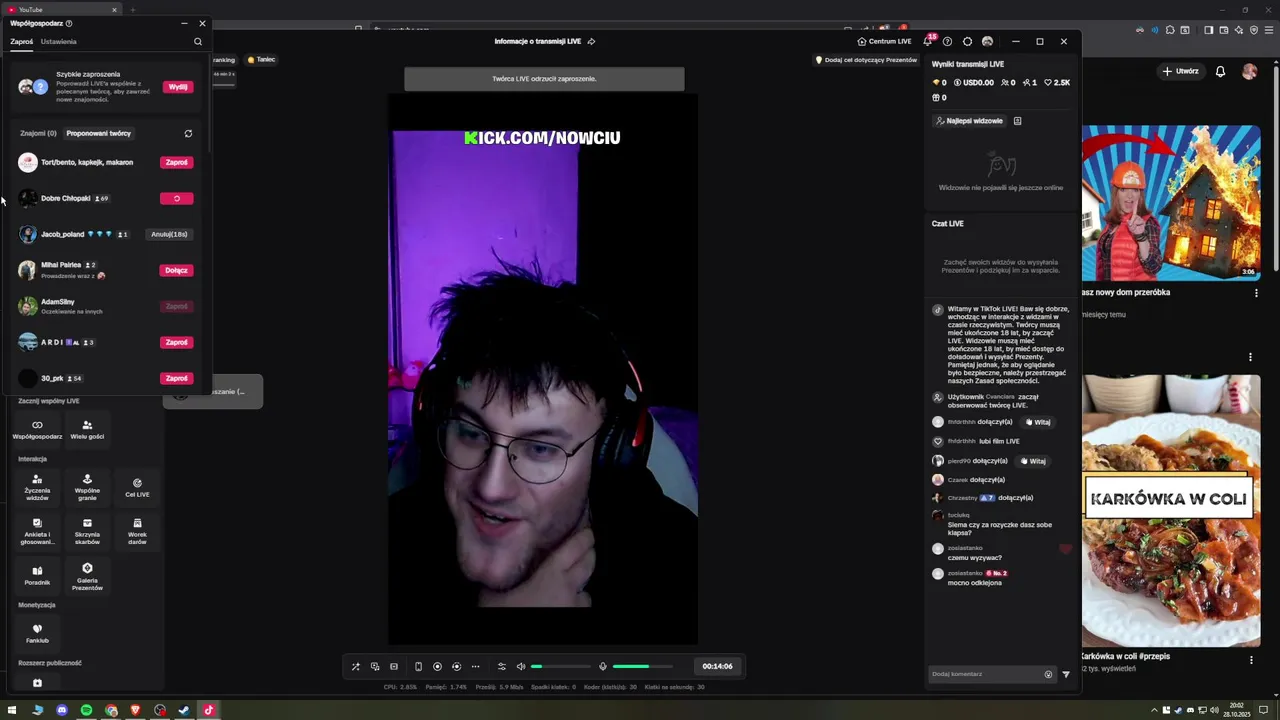Open options for dom przeróbka video

pyautogui.click(x=1256, y=293)
